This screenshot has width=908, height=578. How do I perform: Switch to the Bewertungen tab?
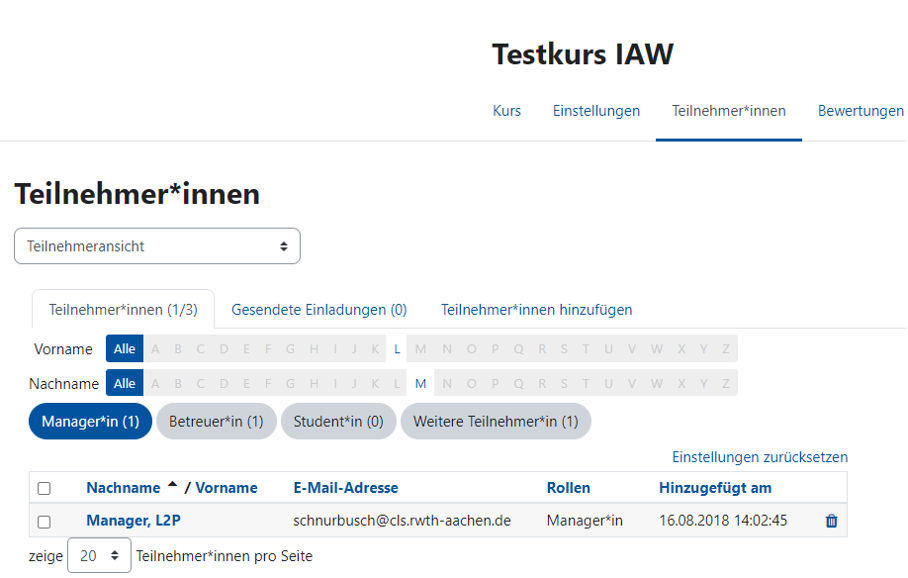point(860,111)
